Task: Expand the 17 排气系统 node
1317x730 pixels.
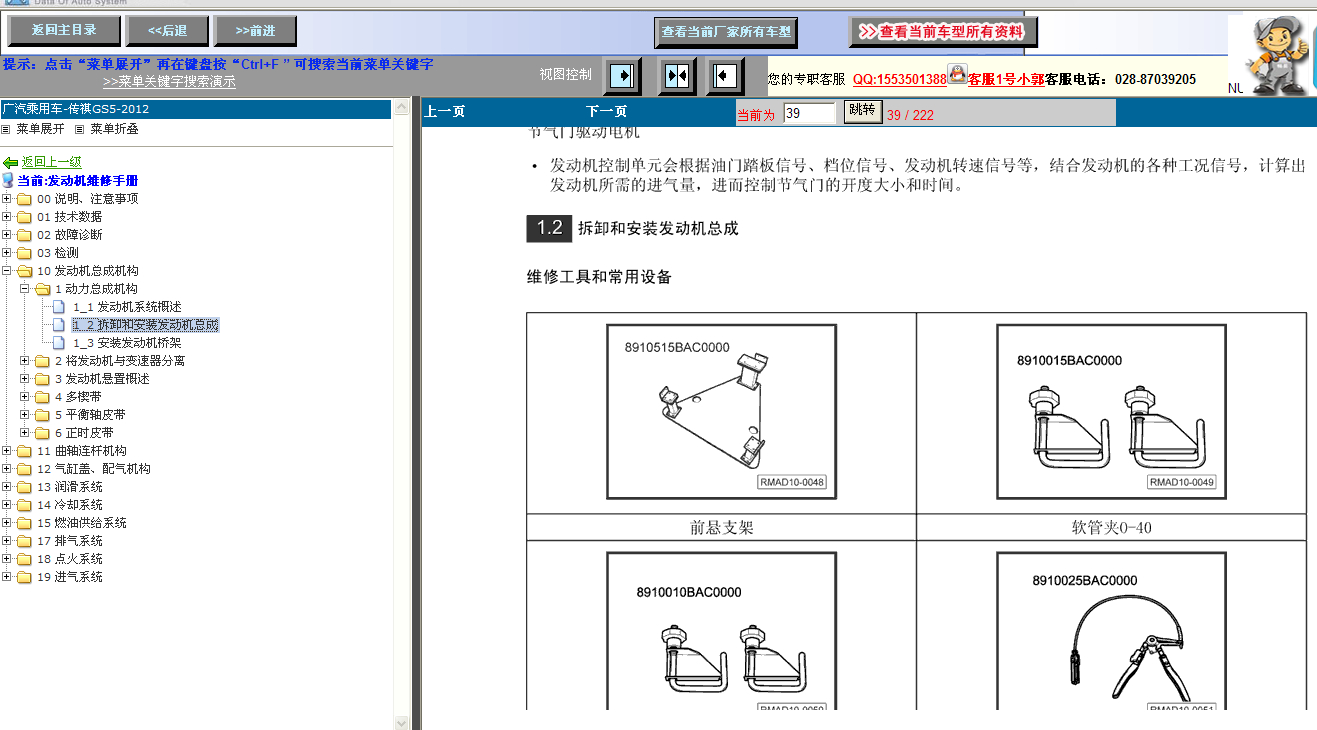Action: pyautogui.click(x=7, y=540)
